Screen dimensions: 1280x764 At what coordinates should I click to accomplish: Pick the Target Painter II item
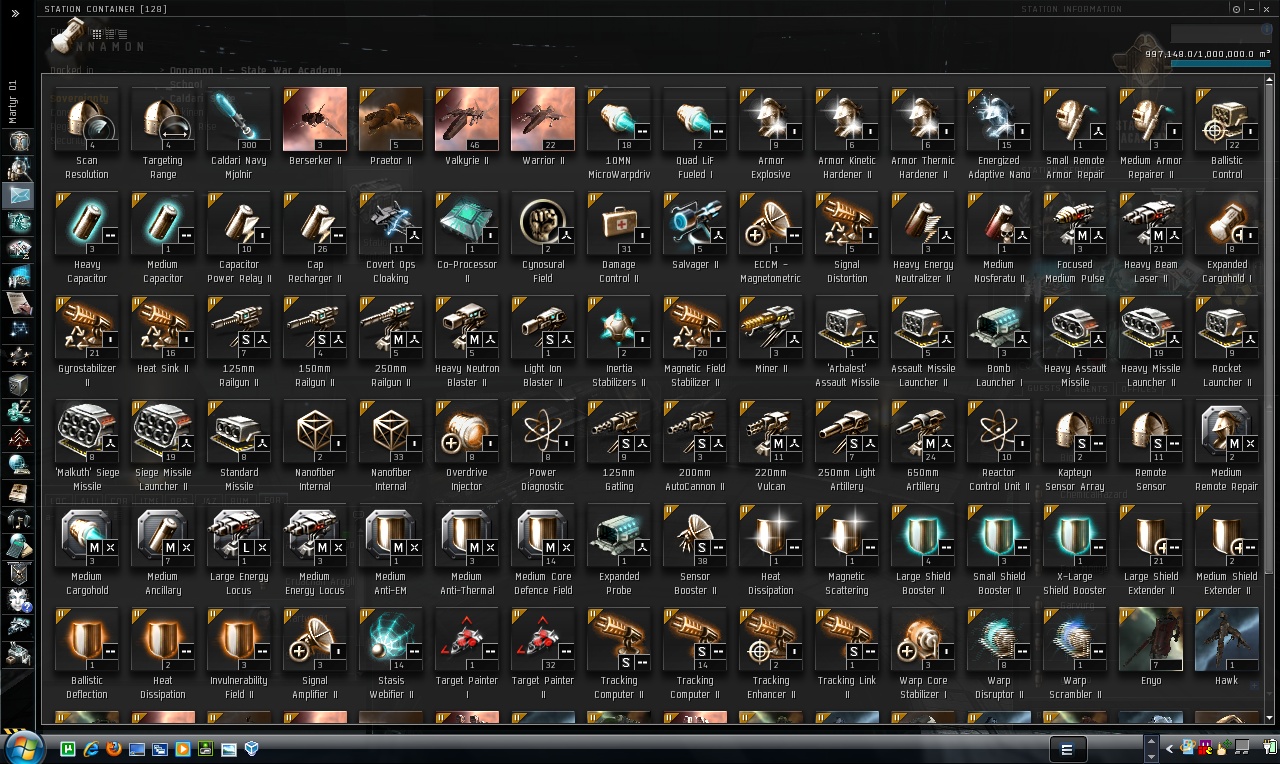tap(543, 639)
